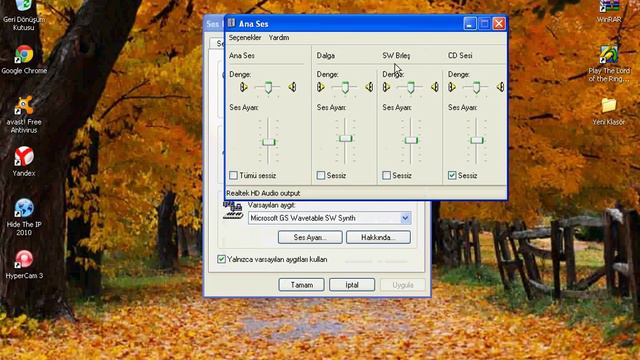Click the Realtek HD Audio output status text
640x360 pixels.
[263, 193]
